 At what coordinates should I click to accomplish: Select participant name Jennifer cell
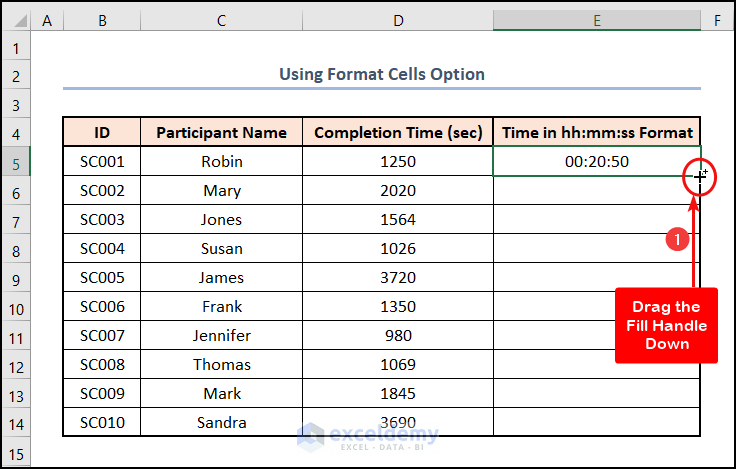tap(221, 335)
